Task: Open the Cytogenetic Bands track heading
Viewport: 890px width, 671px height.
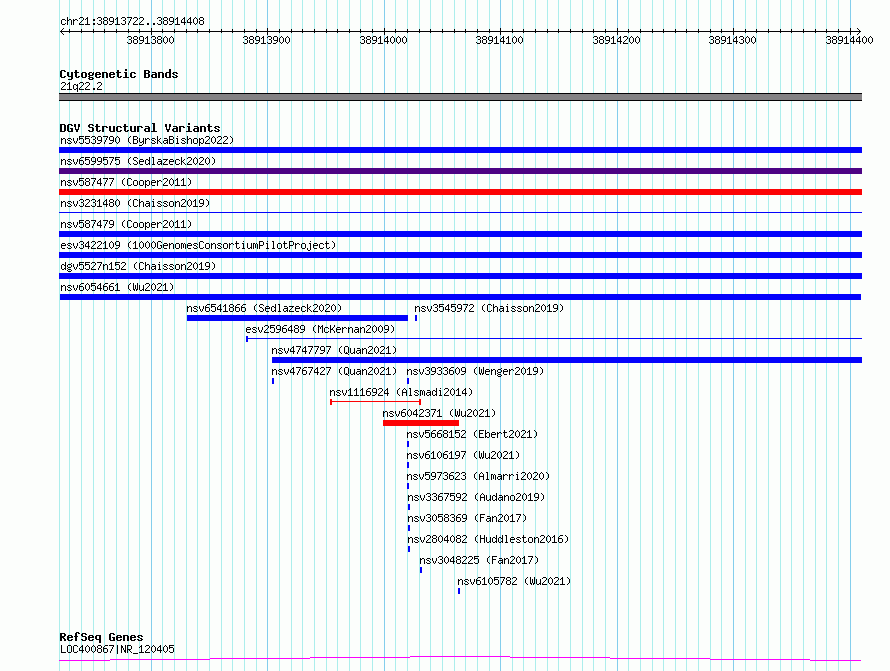Action: pyautogui.click(x=119, y=74)
